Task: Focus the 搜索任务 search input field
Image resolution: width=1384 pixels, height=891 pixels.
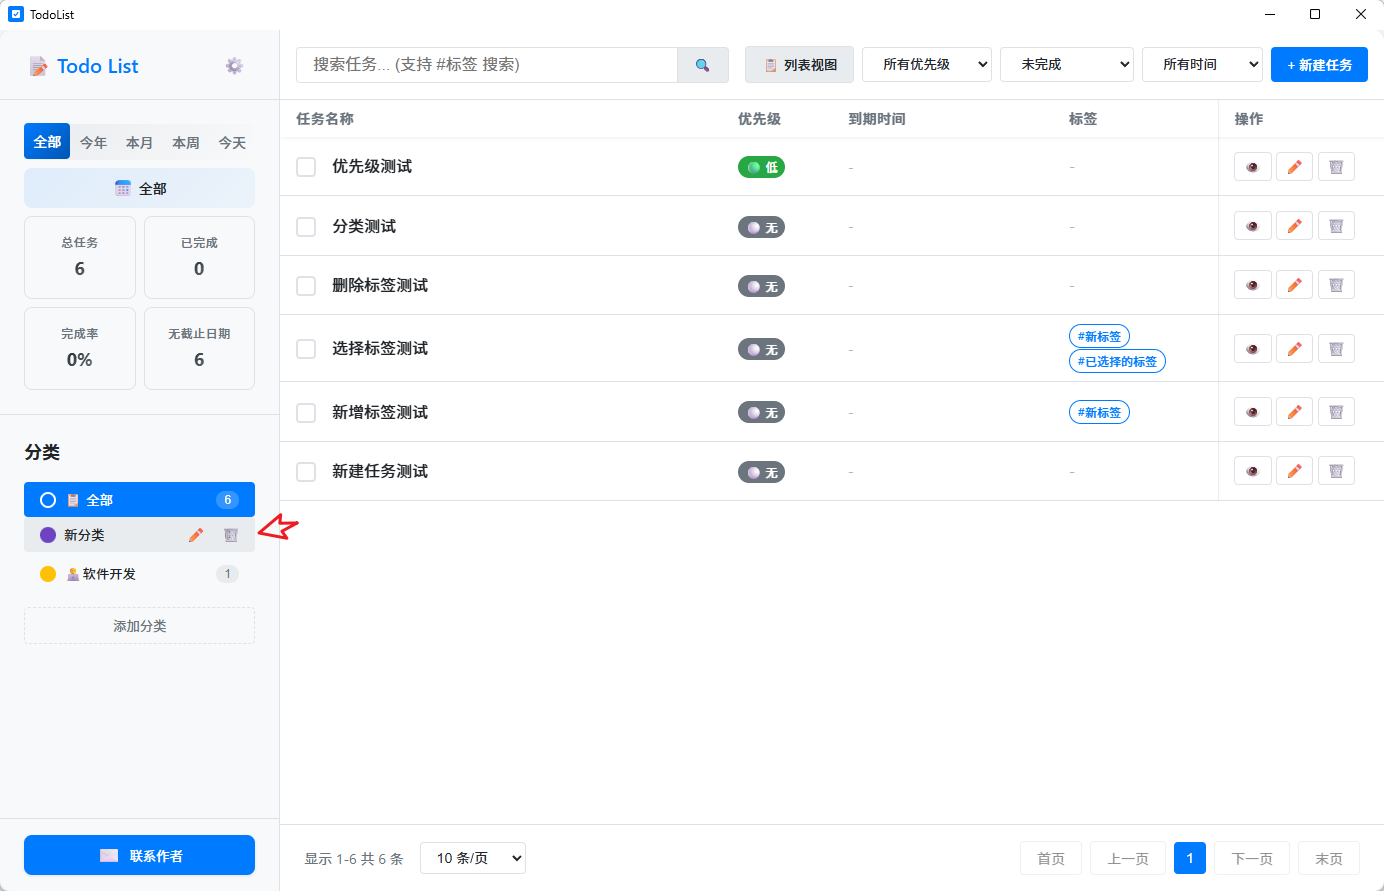Action: pyautogui.click(x=487, y=65)
